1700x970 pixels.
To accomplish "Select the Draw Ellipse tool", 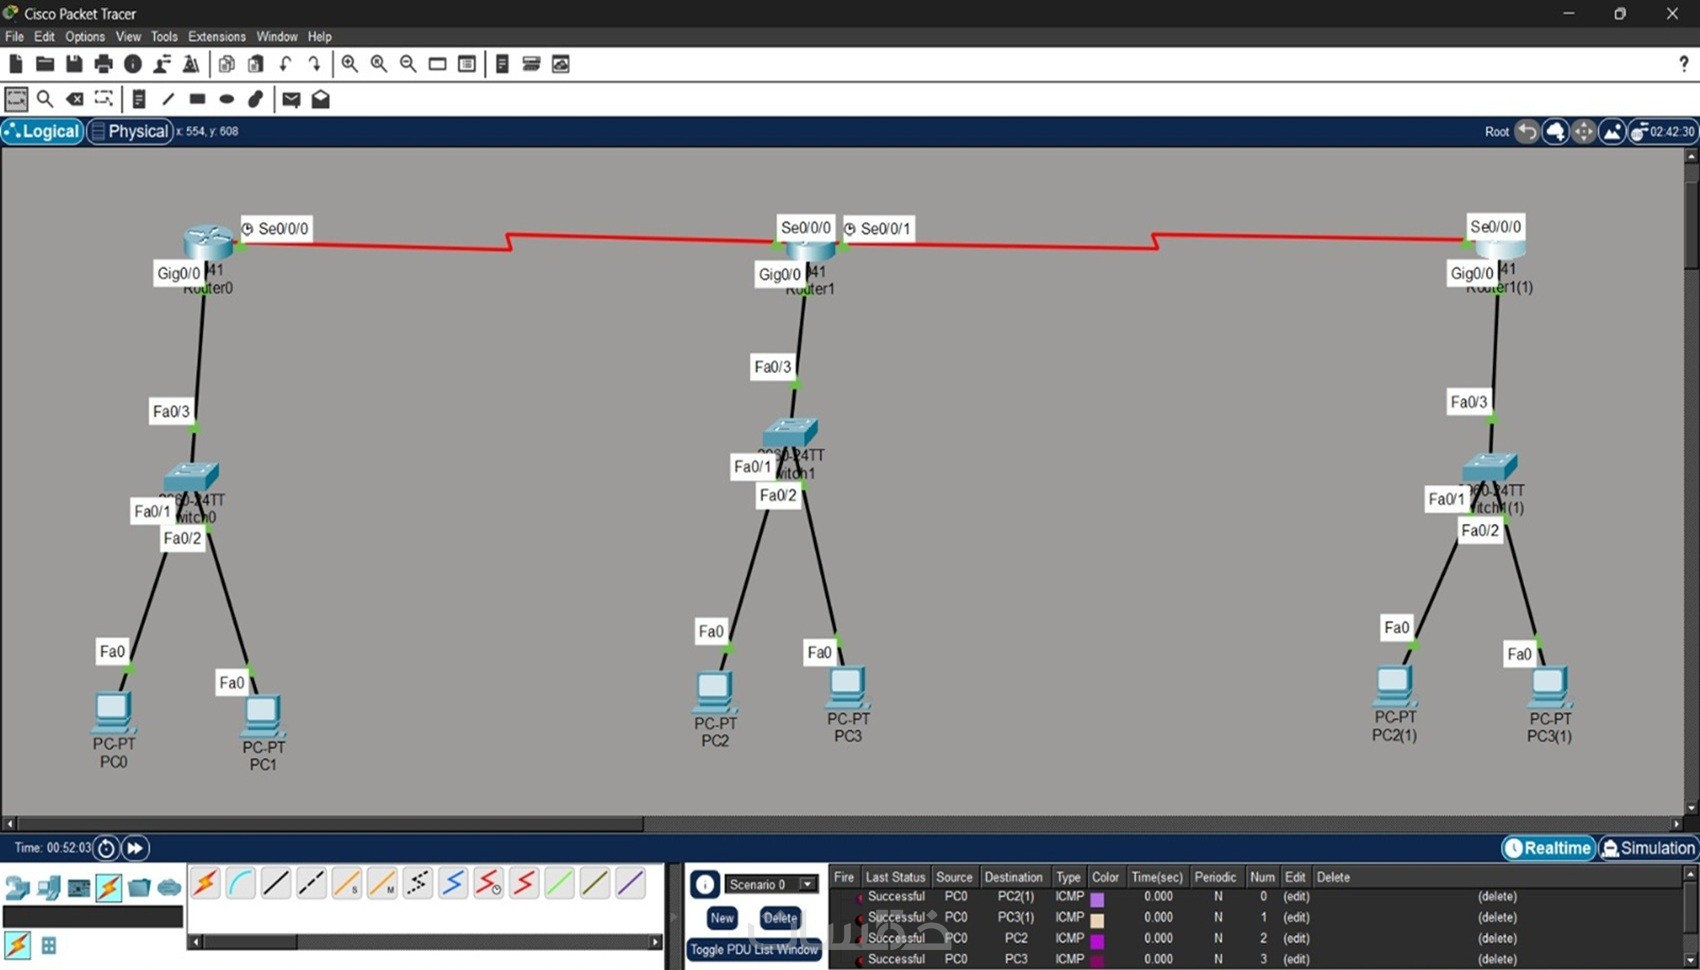I will point(227,99).
